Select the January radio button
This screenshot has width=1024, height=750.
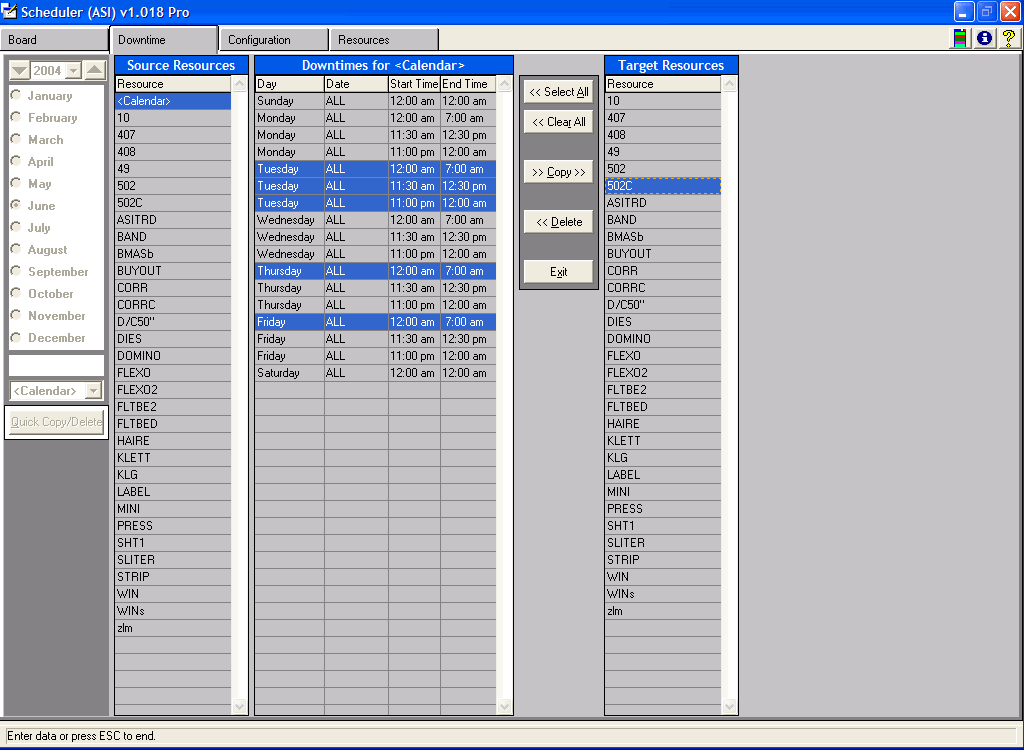pyautogui.click(x=16, y=96)
